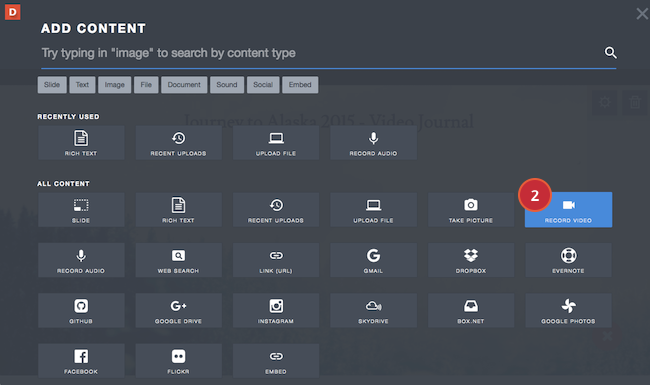This screenshot has width=650, height=385.
Task: Select Rich Text tile under All Content
Action: [178, 210]
